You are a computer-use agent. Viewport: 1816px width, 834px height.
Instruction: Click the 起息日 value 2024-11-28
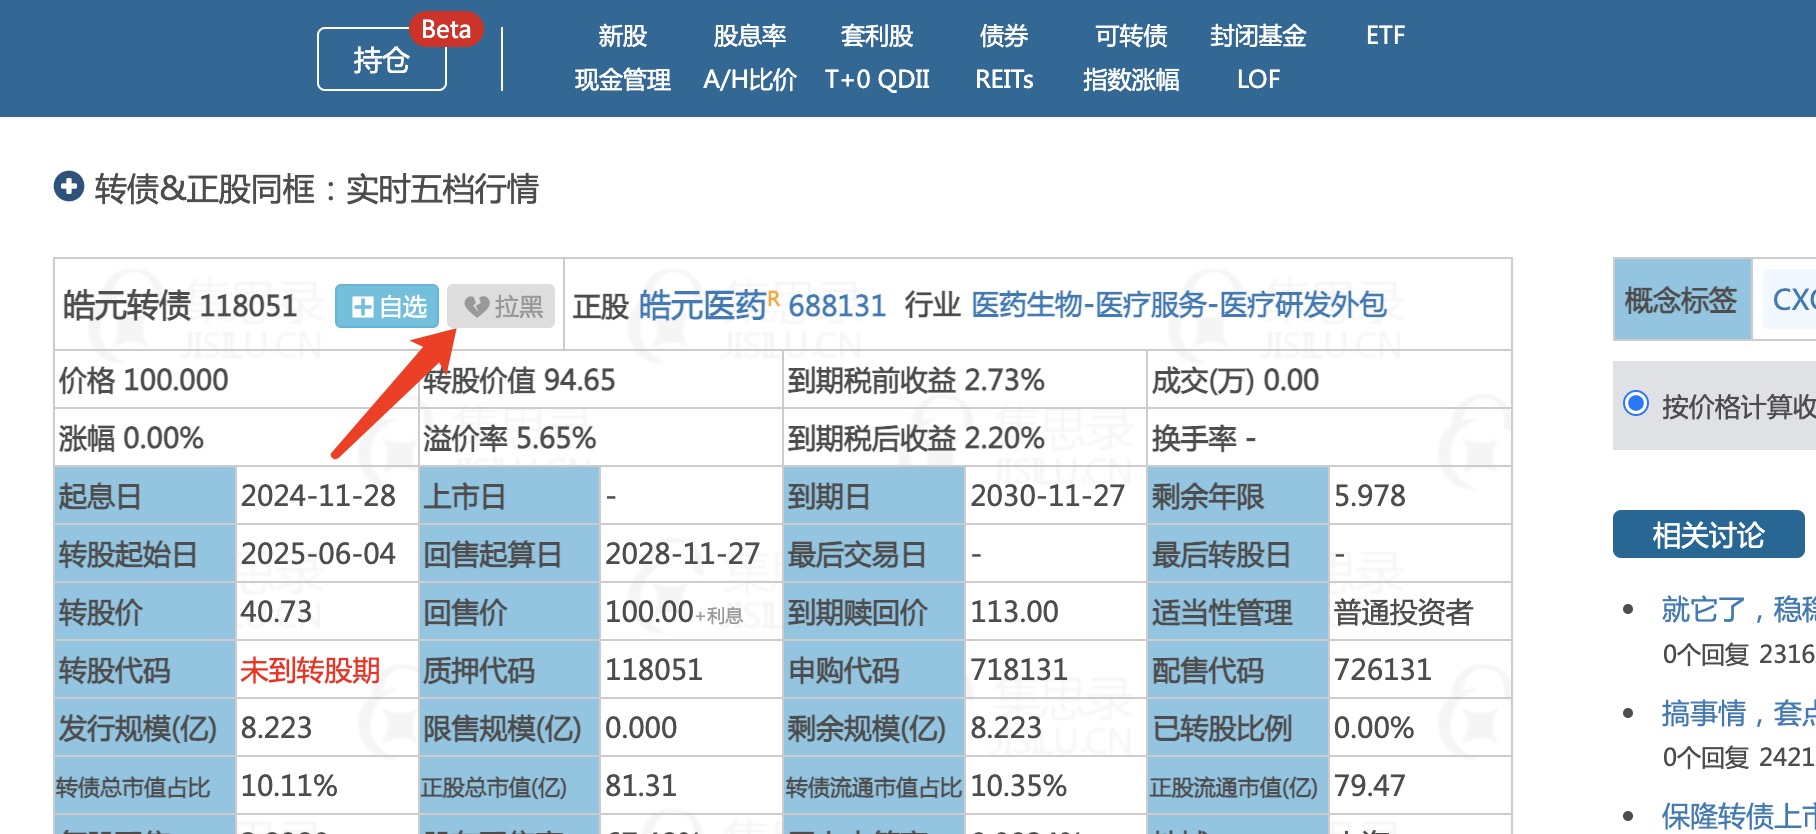(x=318, y=496)
